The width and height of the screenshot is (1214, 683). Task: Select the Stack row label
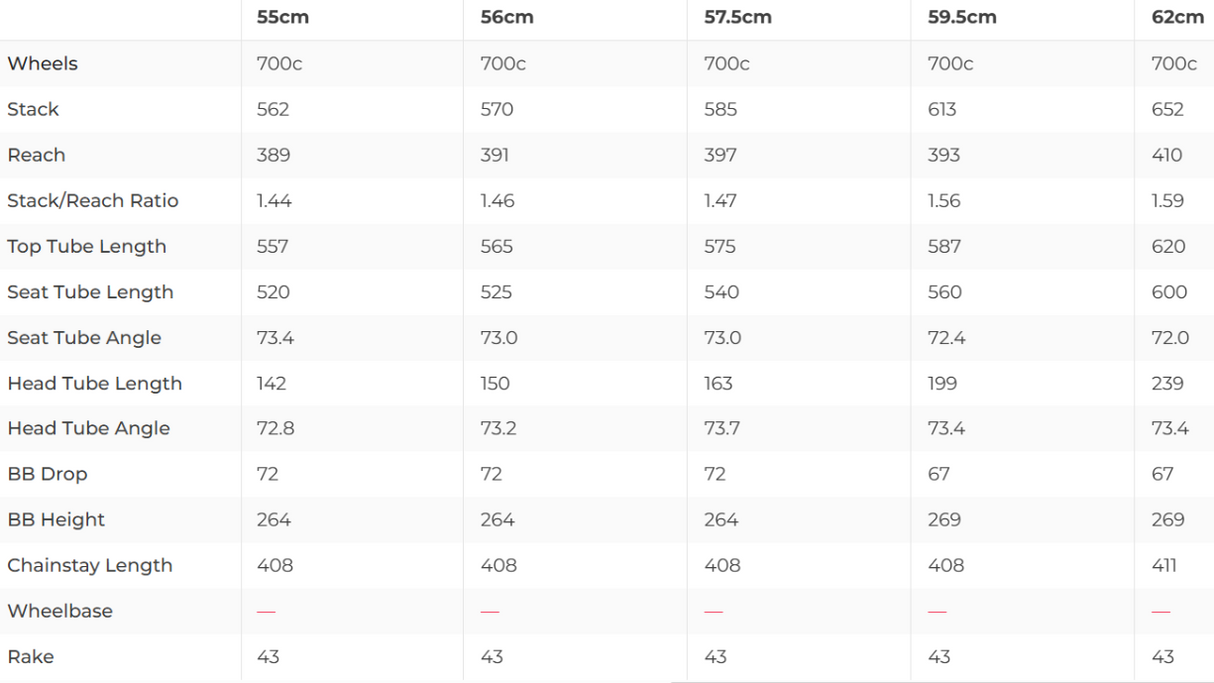[33, 109]
